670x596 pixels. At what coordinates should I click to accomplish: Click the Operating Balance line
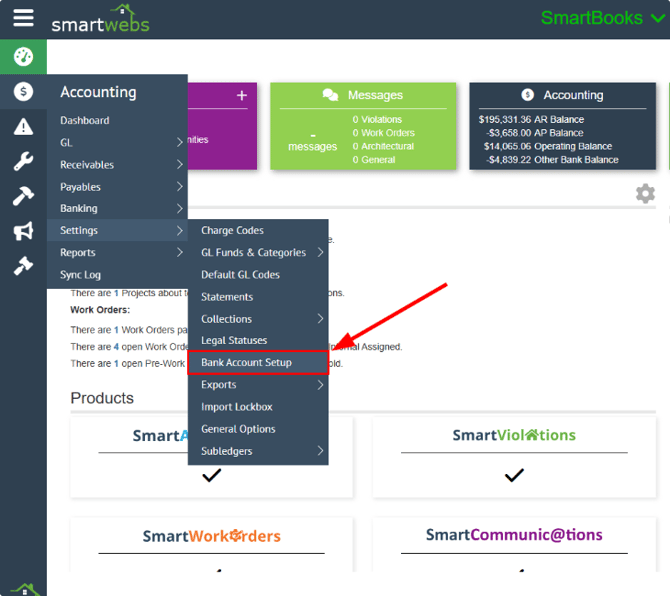(548, 147)
